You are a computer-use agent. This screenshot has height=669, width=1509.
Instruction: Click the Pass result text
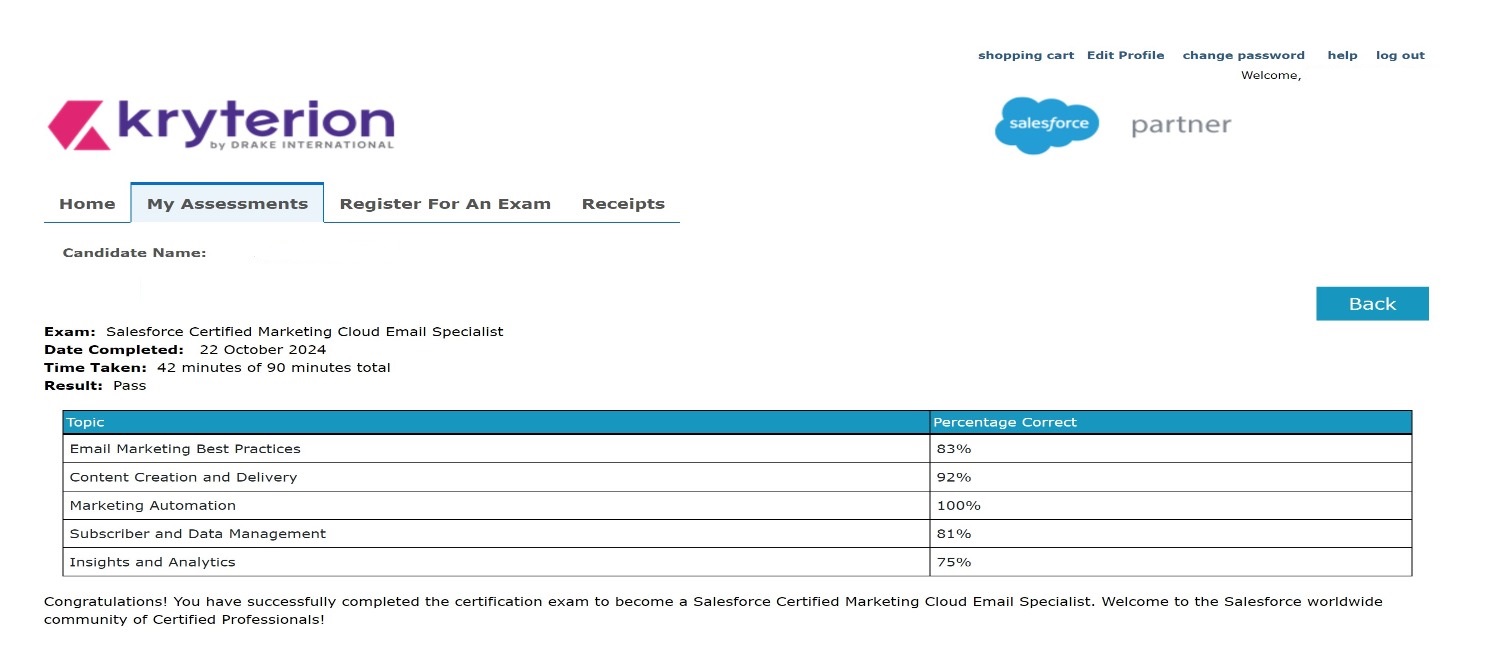point(130,385)
